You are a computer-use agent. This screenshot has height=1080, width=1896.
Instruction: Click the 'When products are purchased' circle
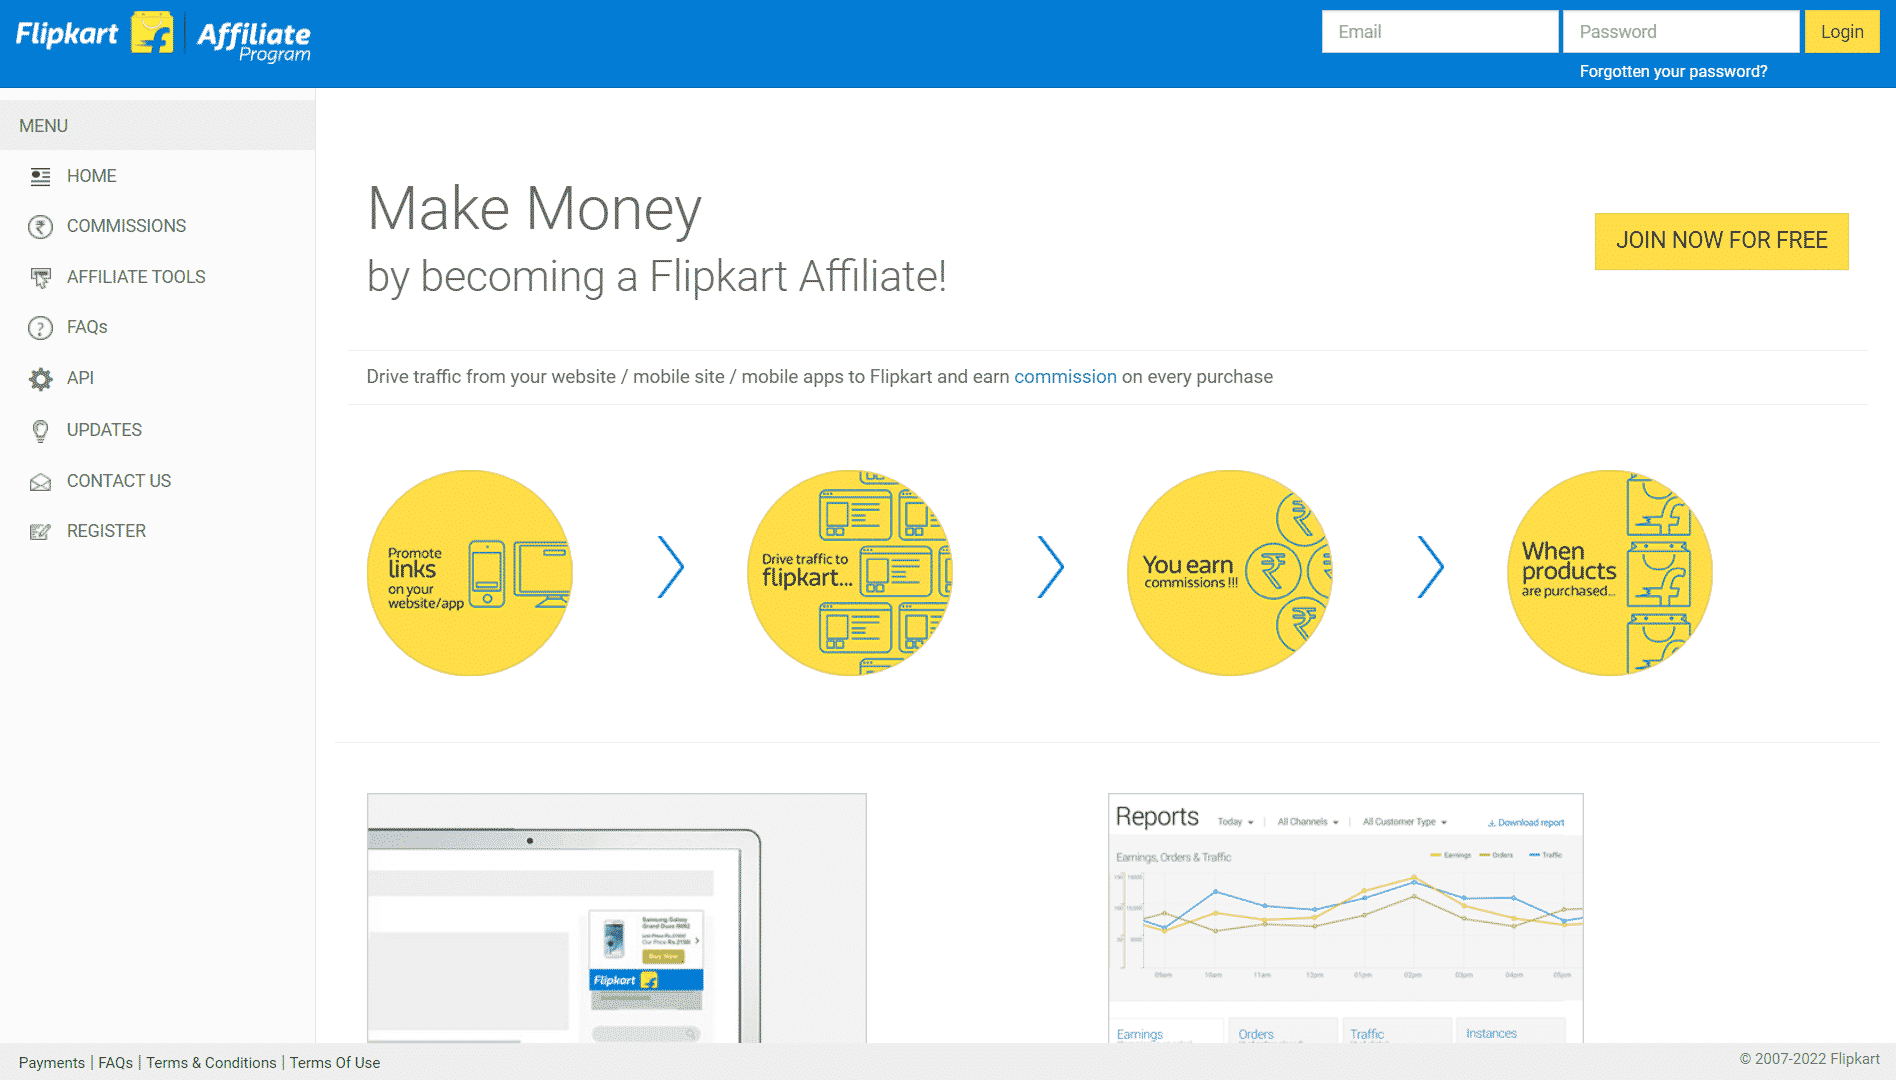coord(1609,573)
